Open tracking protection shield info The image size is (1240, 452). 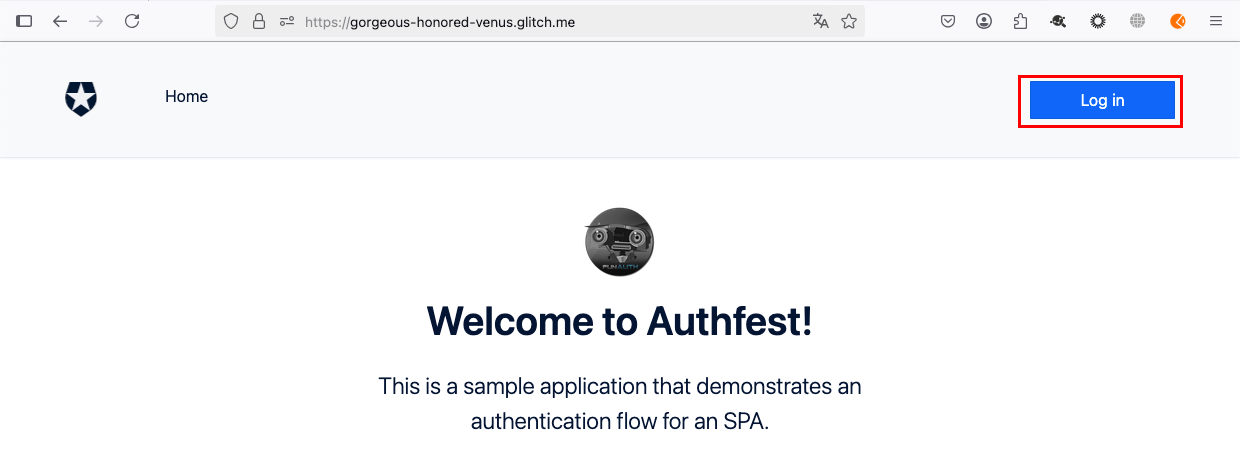231,21
